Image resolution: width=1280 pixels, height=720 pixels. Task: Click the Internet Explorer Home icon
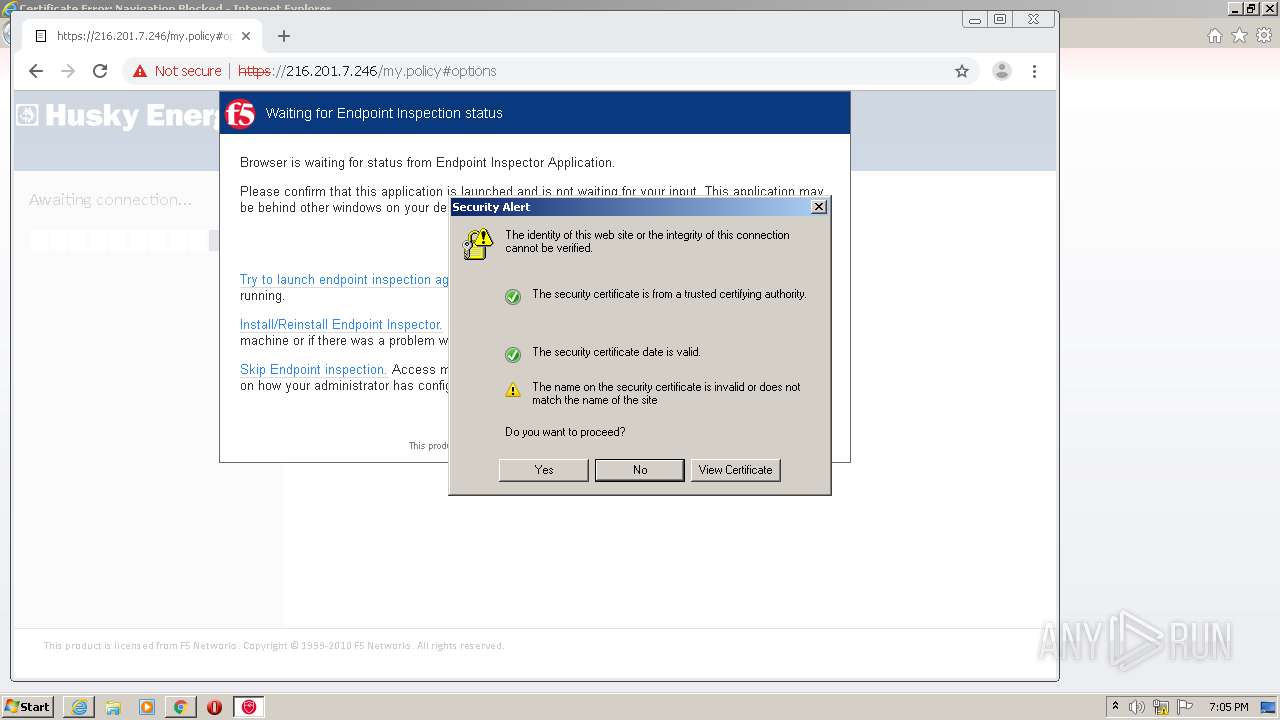coord(1214,36)
